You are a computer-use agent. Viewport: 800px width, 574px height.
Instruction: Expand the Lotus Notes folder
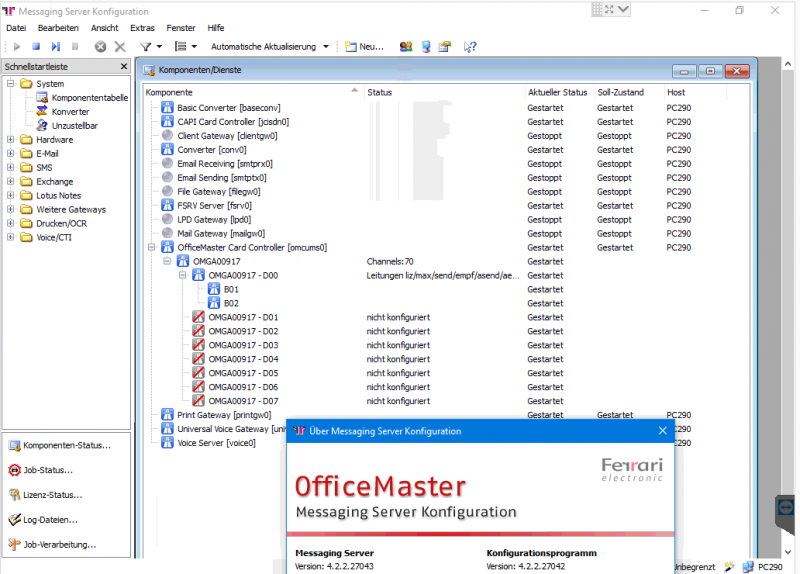coord(10,195)
